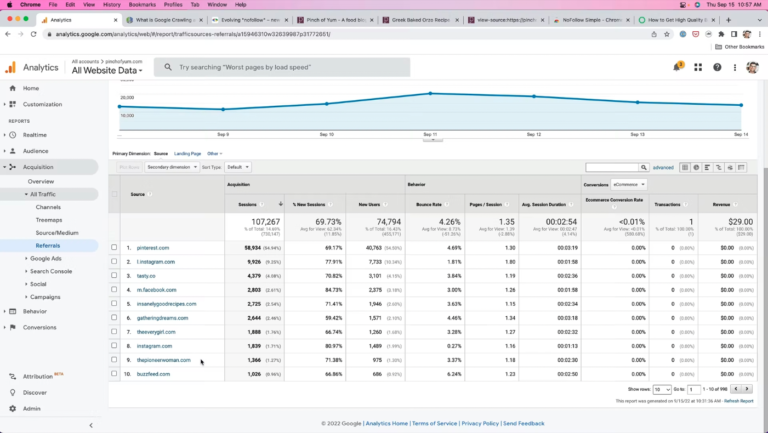The width and height of the screenshot is (768, 433).
Task: Check the gatheringdreams.com row checkbox
Action: pyautogui.click(x=114, y=317)
